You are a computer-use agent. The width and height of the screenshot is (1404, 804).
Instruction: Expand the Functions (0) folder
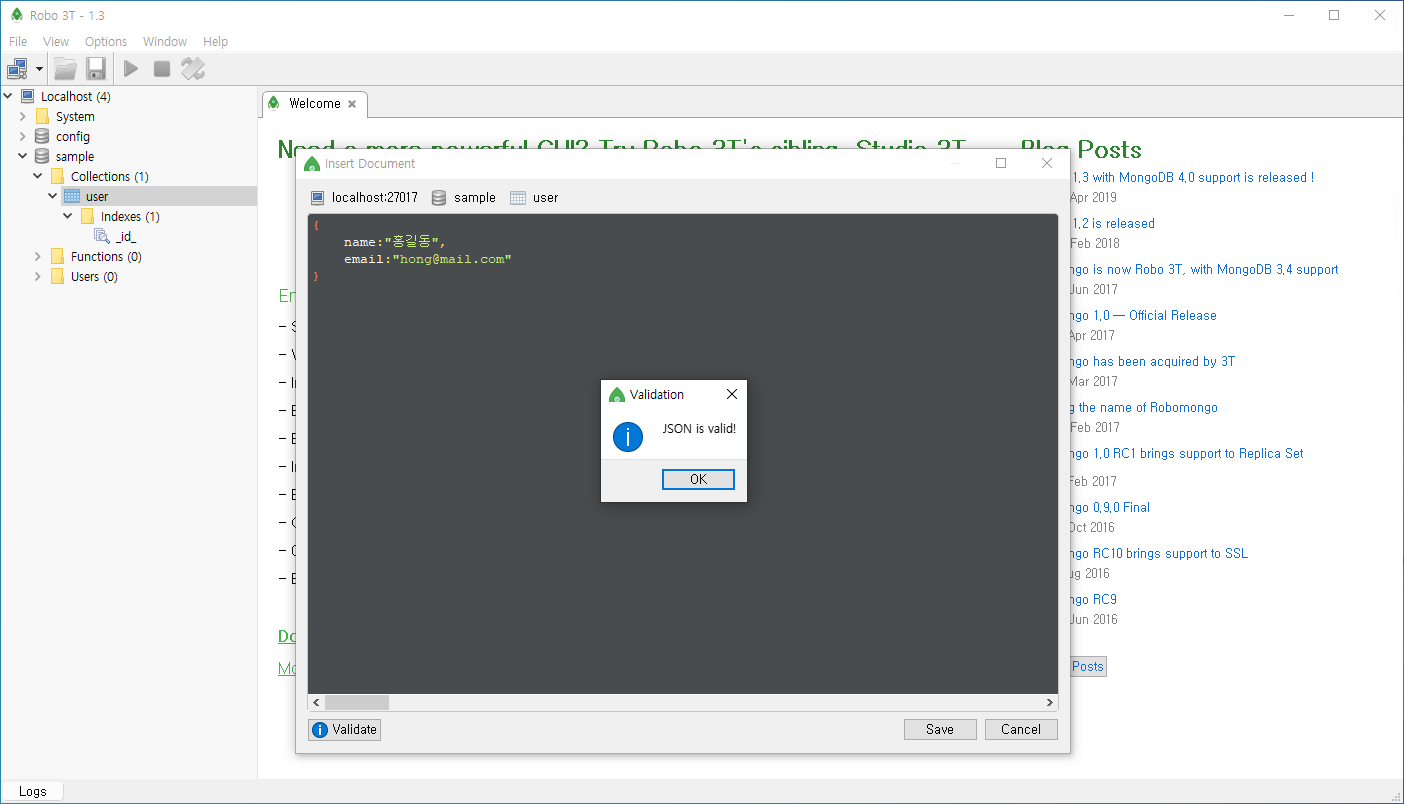38,256
